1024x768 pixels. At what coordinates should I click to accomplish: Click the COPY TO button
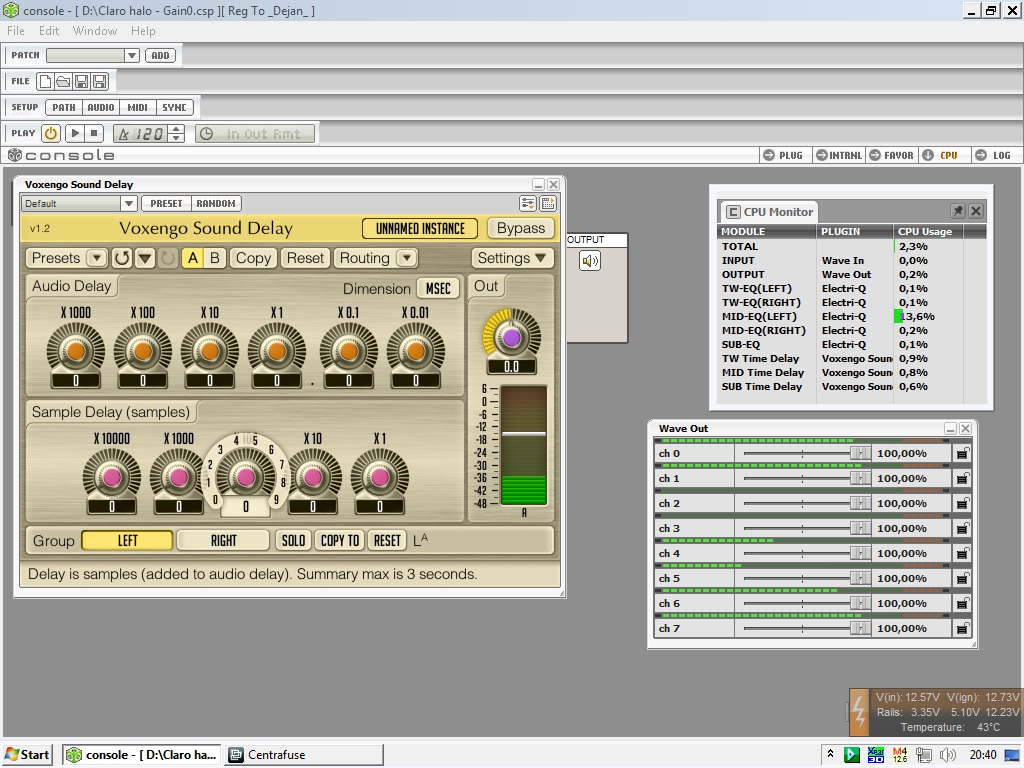[x=340, y=541]
